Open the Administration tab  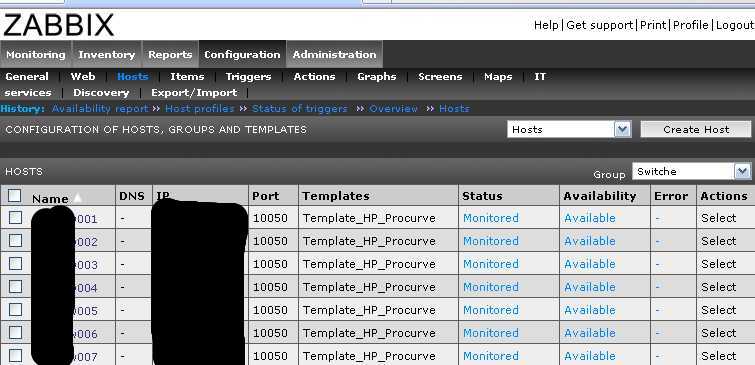334,54
